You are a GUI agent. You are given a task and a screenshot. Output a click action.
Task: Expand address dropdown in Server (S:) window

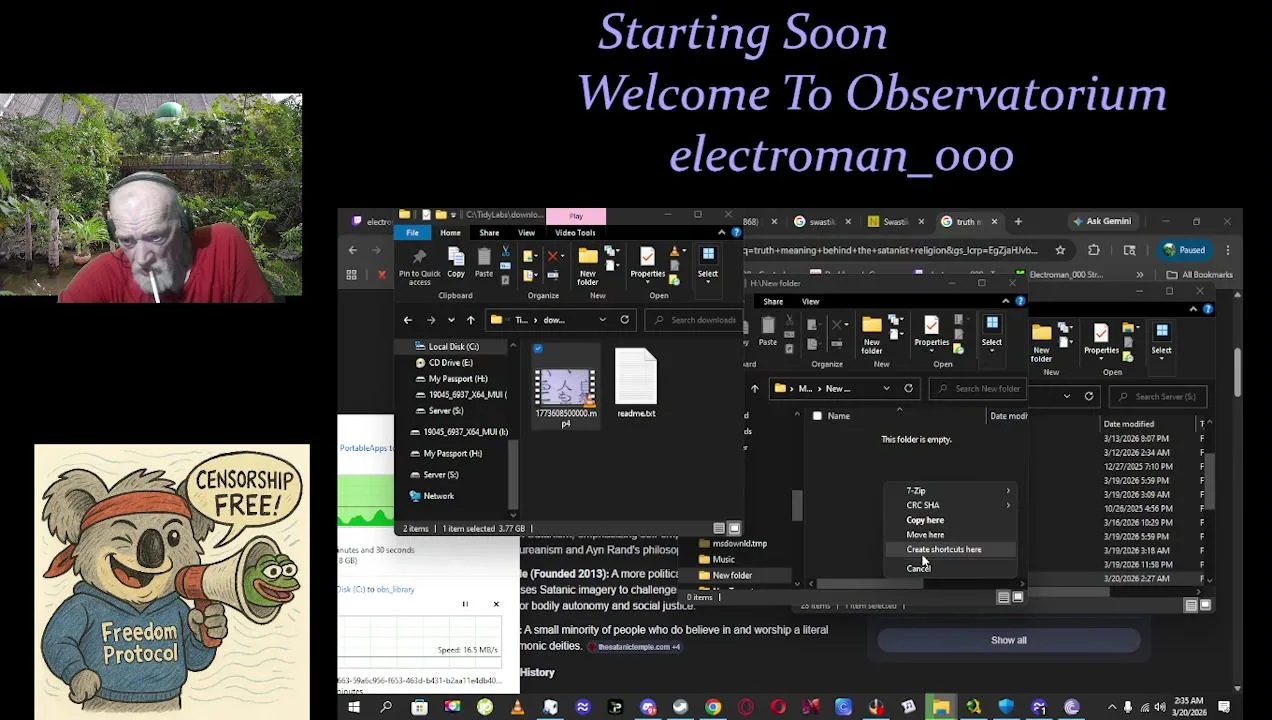1066,396
